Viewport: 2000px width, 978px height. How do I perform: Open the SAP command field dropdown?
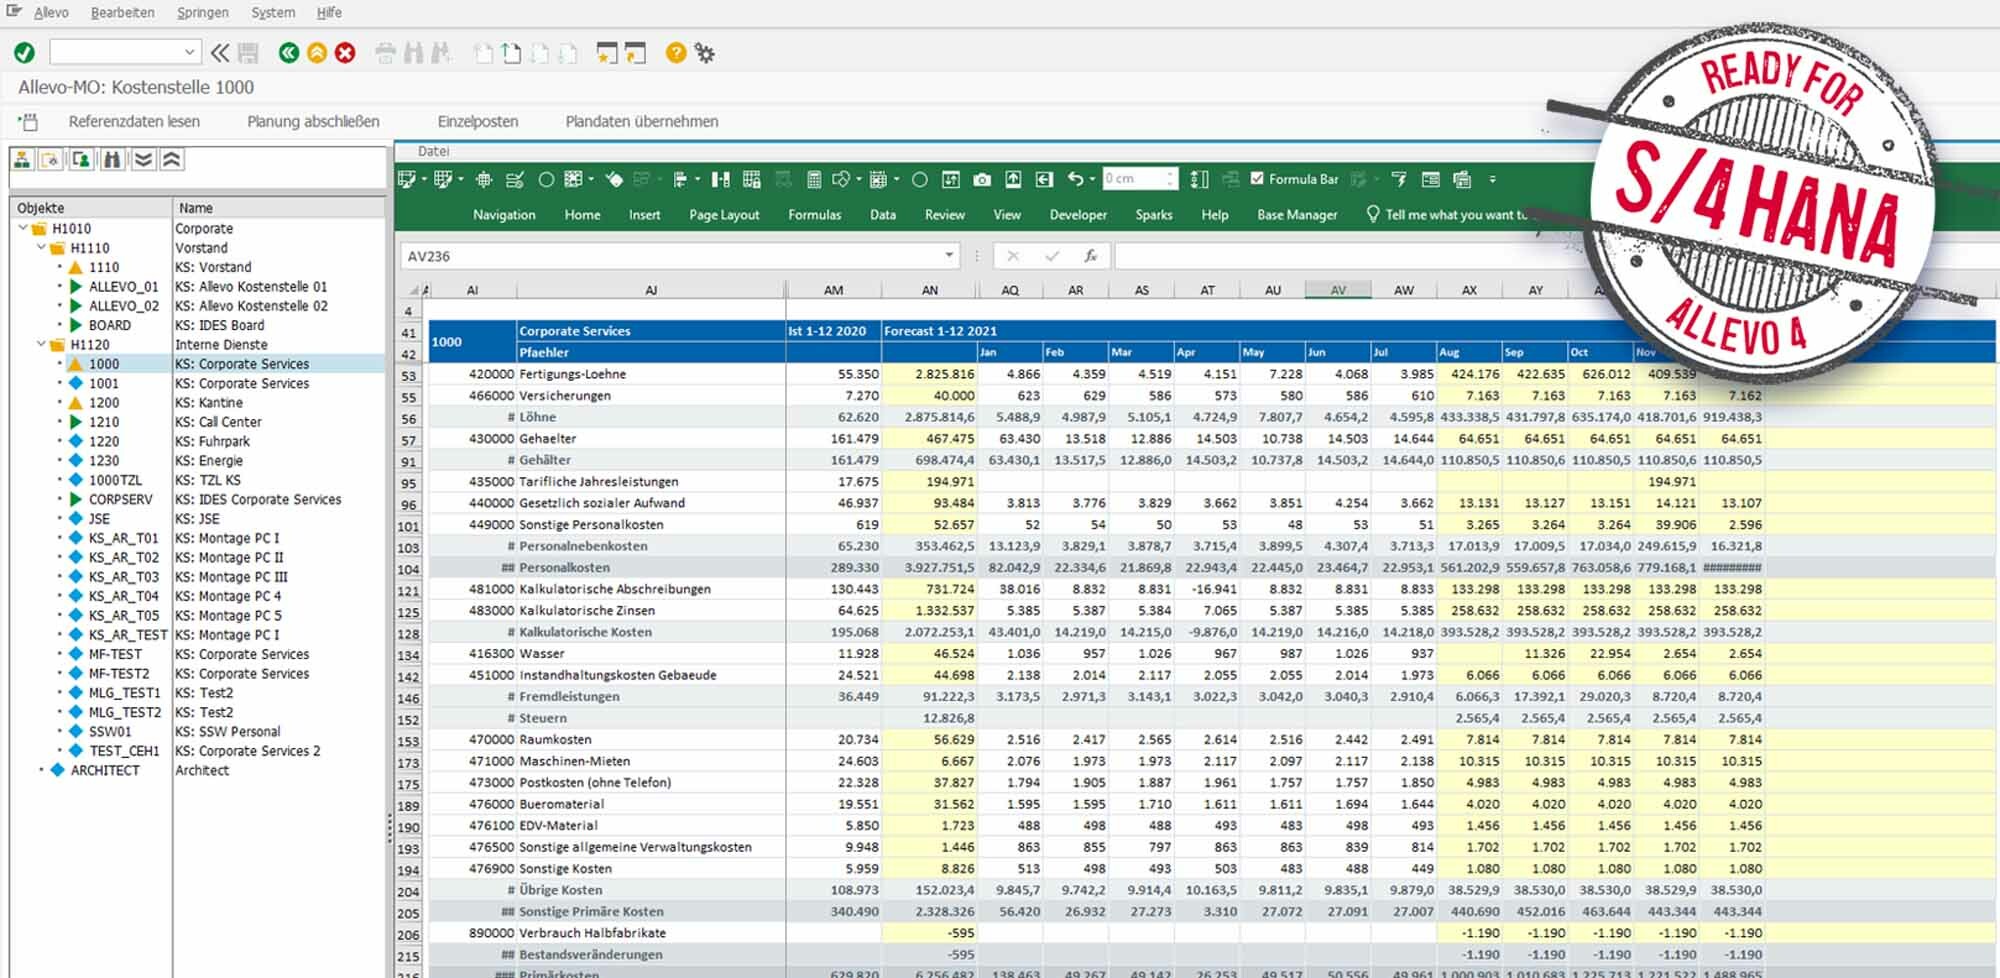coord(189,52)
